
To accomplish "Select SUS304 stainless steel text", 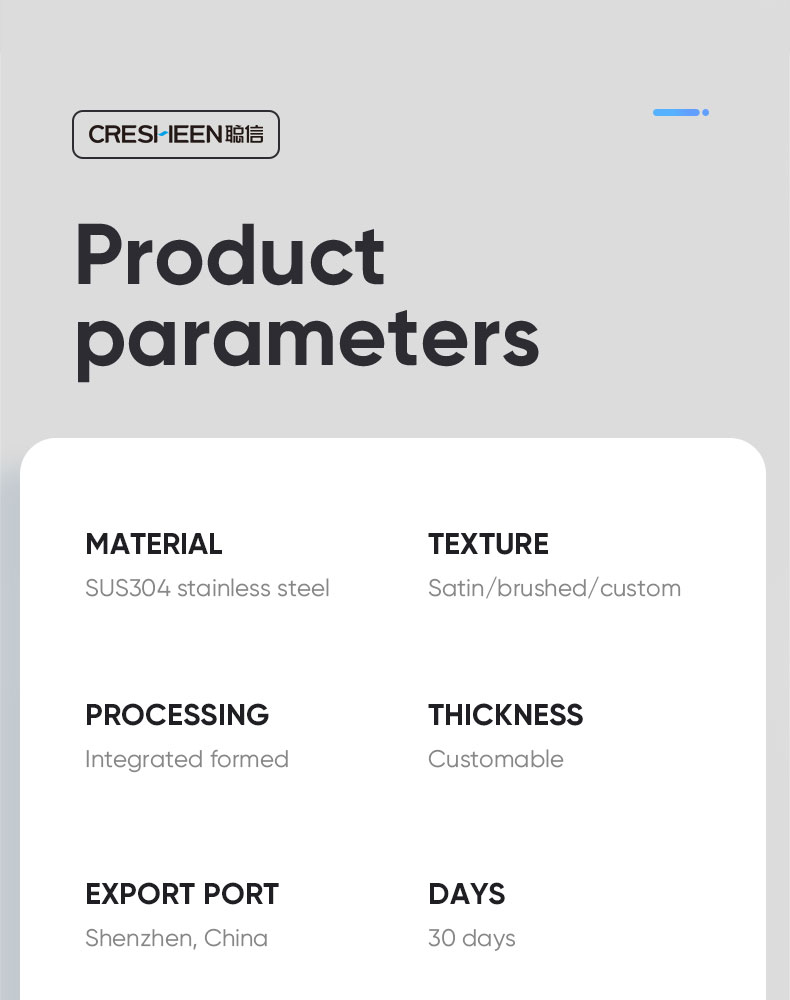I will click(207, 588).
